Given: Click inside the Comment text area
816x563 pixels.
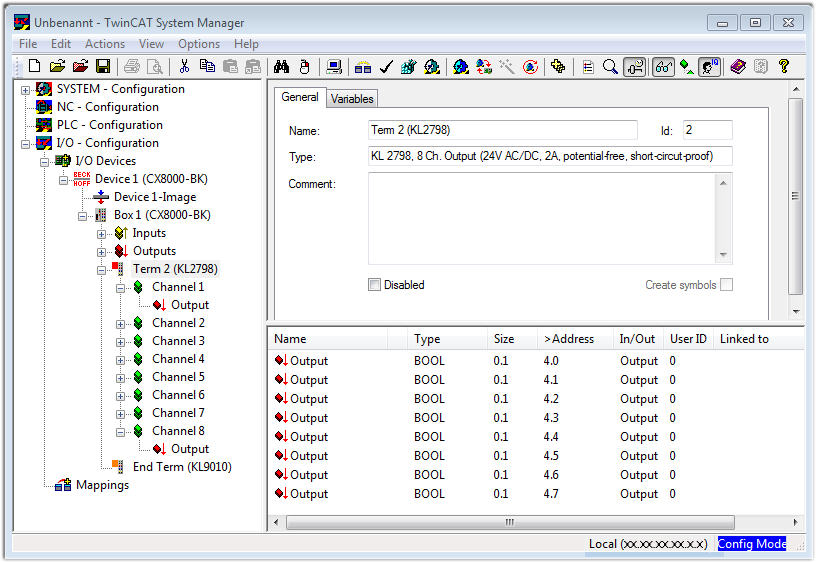Looking at the screenshot, I should (542, 219).
